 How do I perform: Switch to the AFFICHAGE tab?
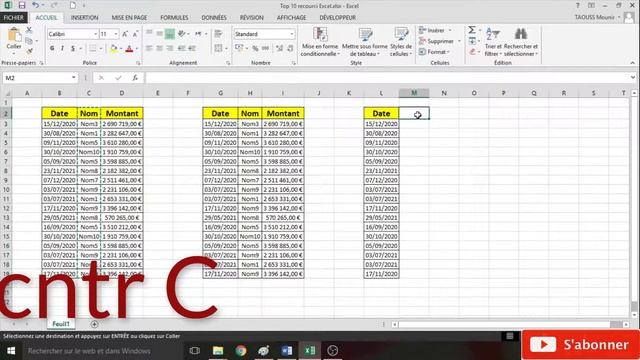click(x=291, y=18)
